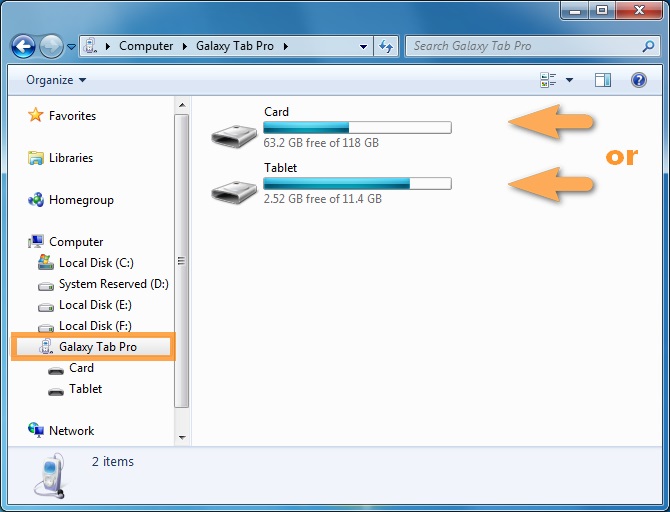Click the Card storage icon in sidebar
The image size is (670, 512).
56,370
